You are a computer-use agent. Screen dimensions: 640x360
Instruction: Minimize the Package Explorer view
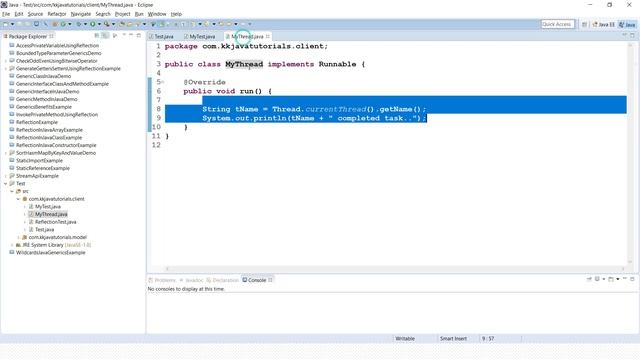coord(131,36)
